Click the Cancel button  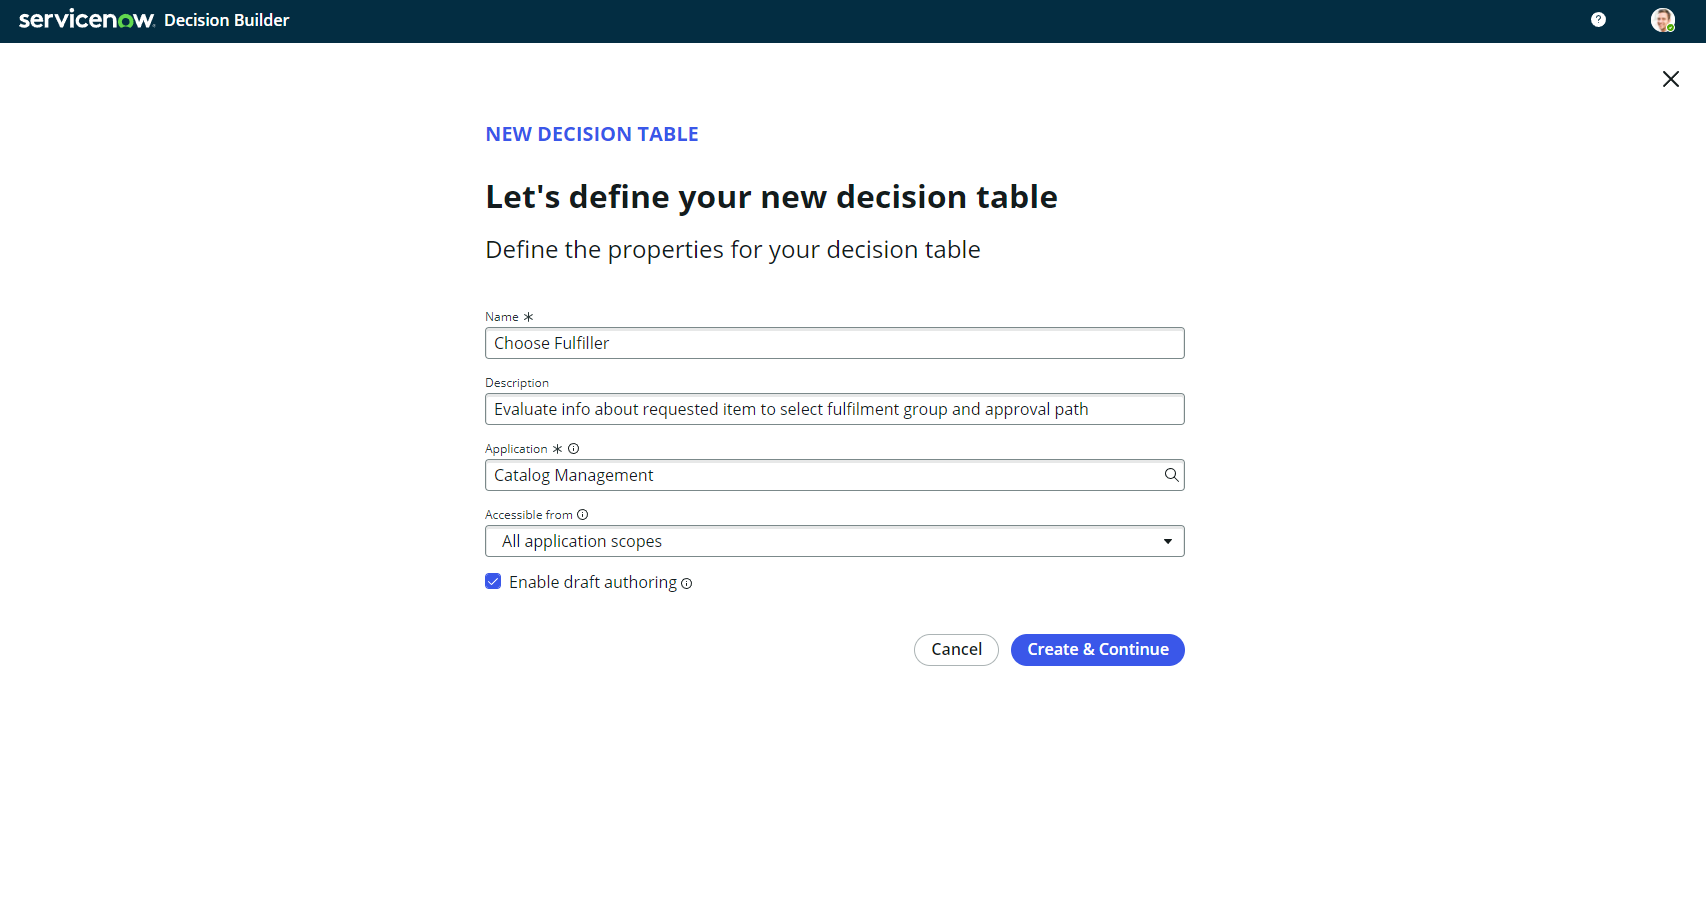click(x=956, y=650)
